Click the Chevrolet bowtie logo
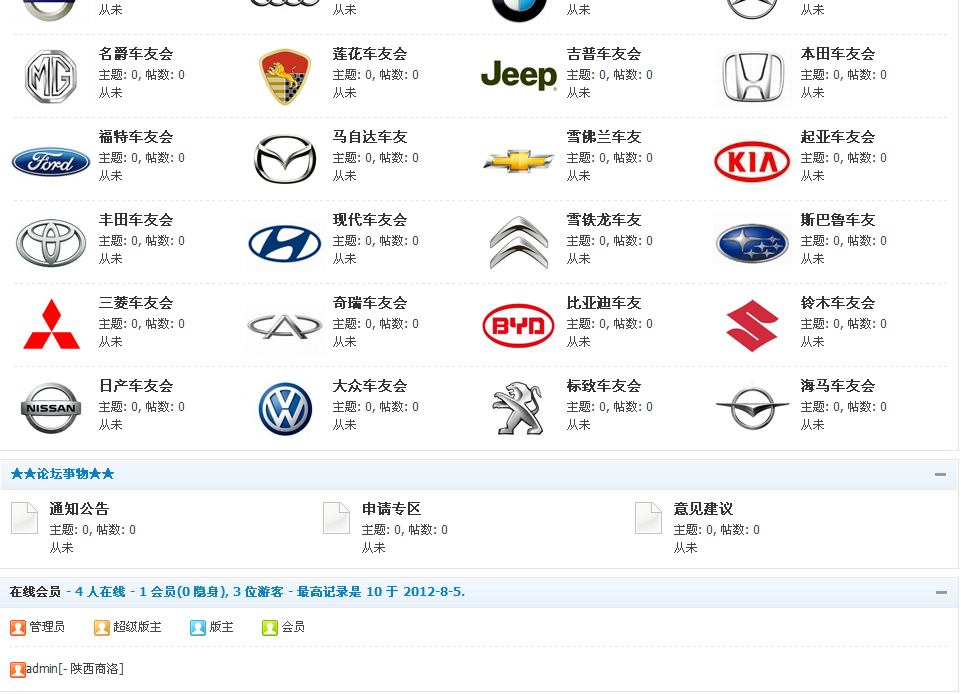Screen dimensions: 961x694 click(519, 161)
